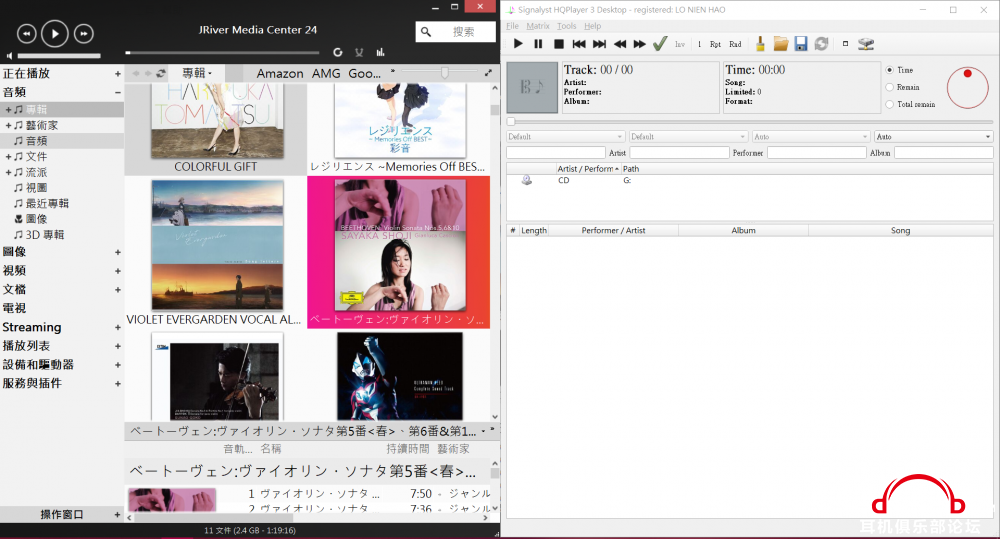This screenshot has width=1000, height=539.
Task: Open the spectrum bars icon in JRiver
Action: pos(381,52)
